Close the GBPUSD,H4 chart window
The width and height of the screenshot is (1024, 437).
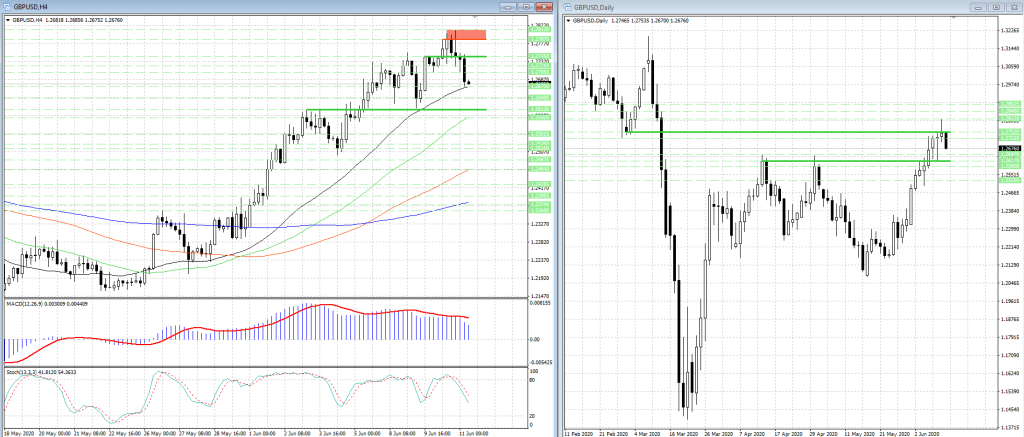544,7
